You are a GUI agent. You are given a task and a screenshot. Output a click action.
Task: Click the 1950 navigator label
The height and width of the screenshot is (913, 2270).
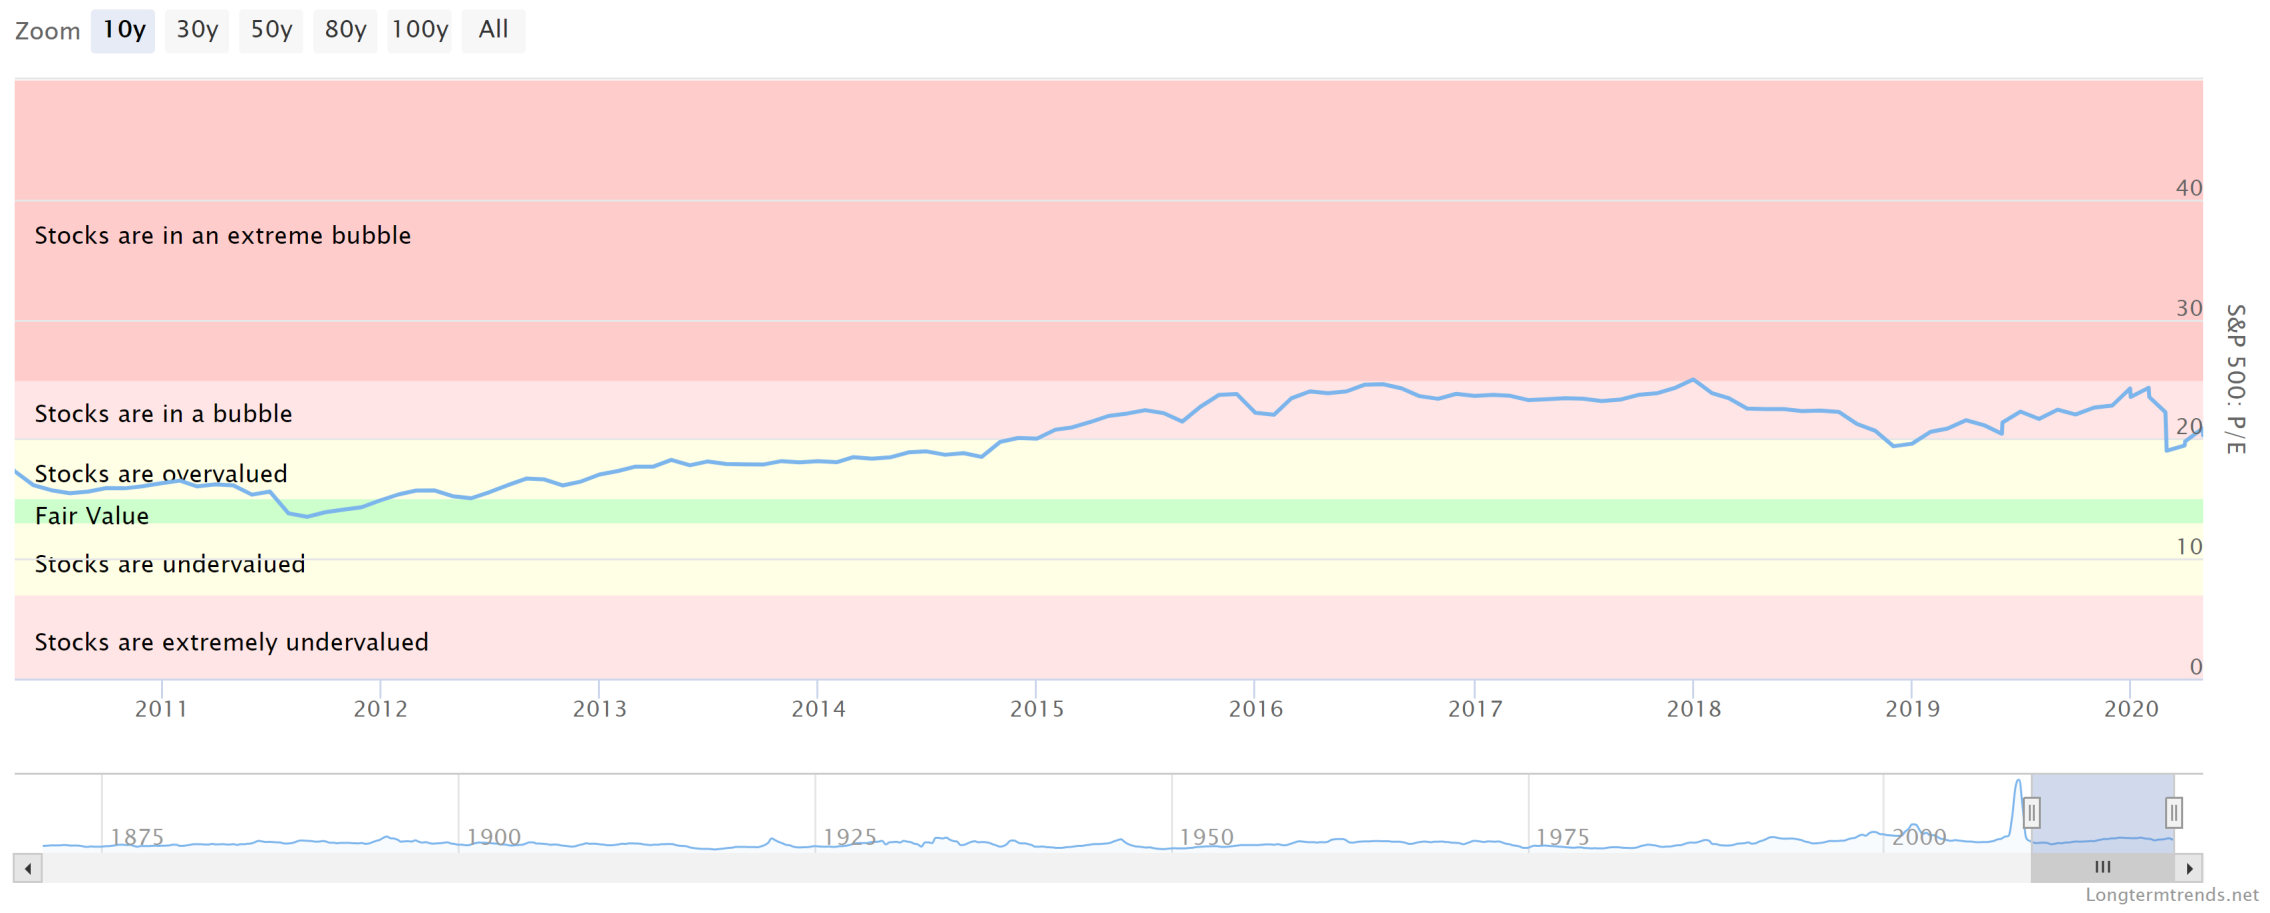(1206, 837)
